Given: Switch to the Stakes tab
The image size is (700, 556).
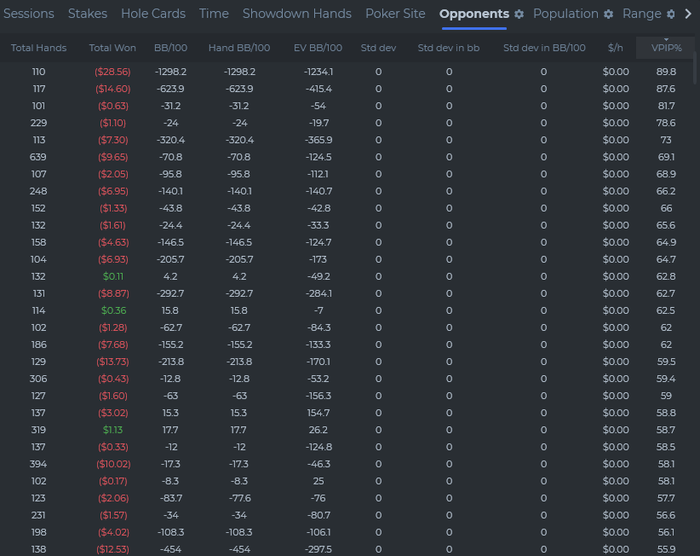Looking at the screenshot, I should click(x=88, y=14).
